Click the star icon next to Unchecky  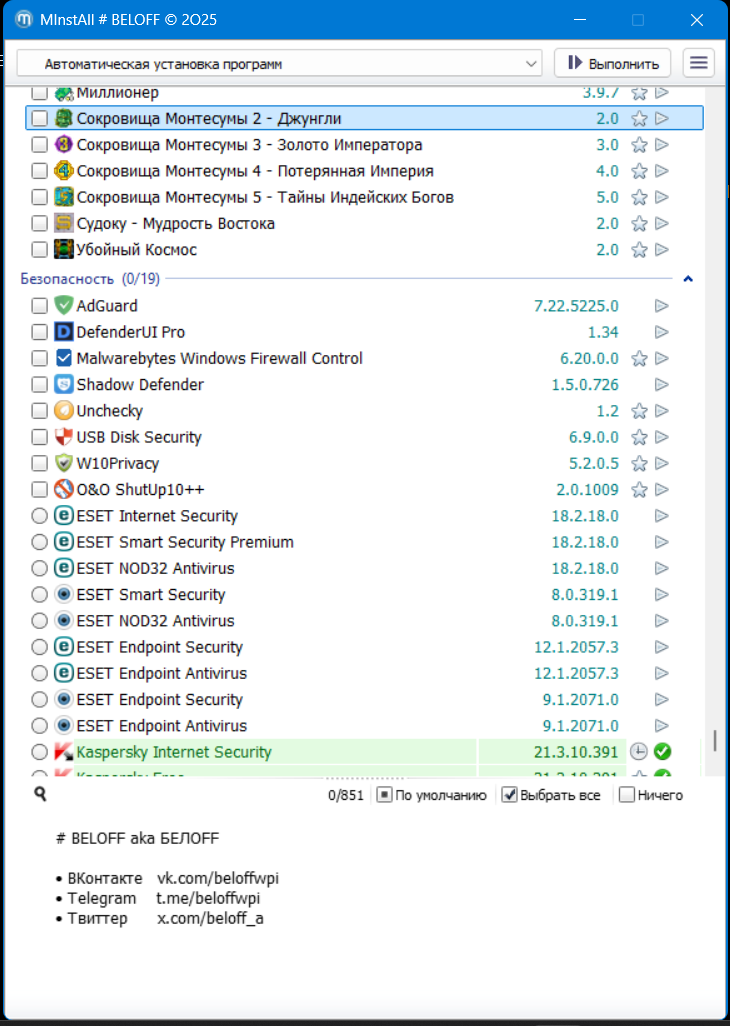(640, 411)
